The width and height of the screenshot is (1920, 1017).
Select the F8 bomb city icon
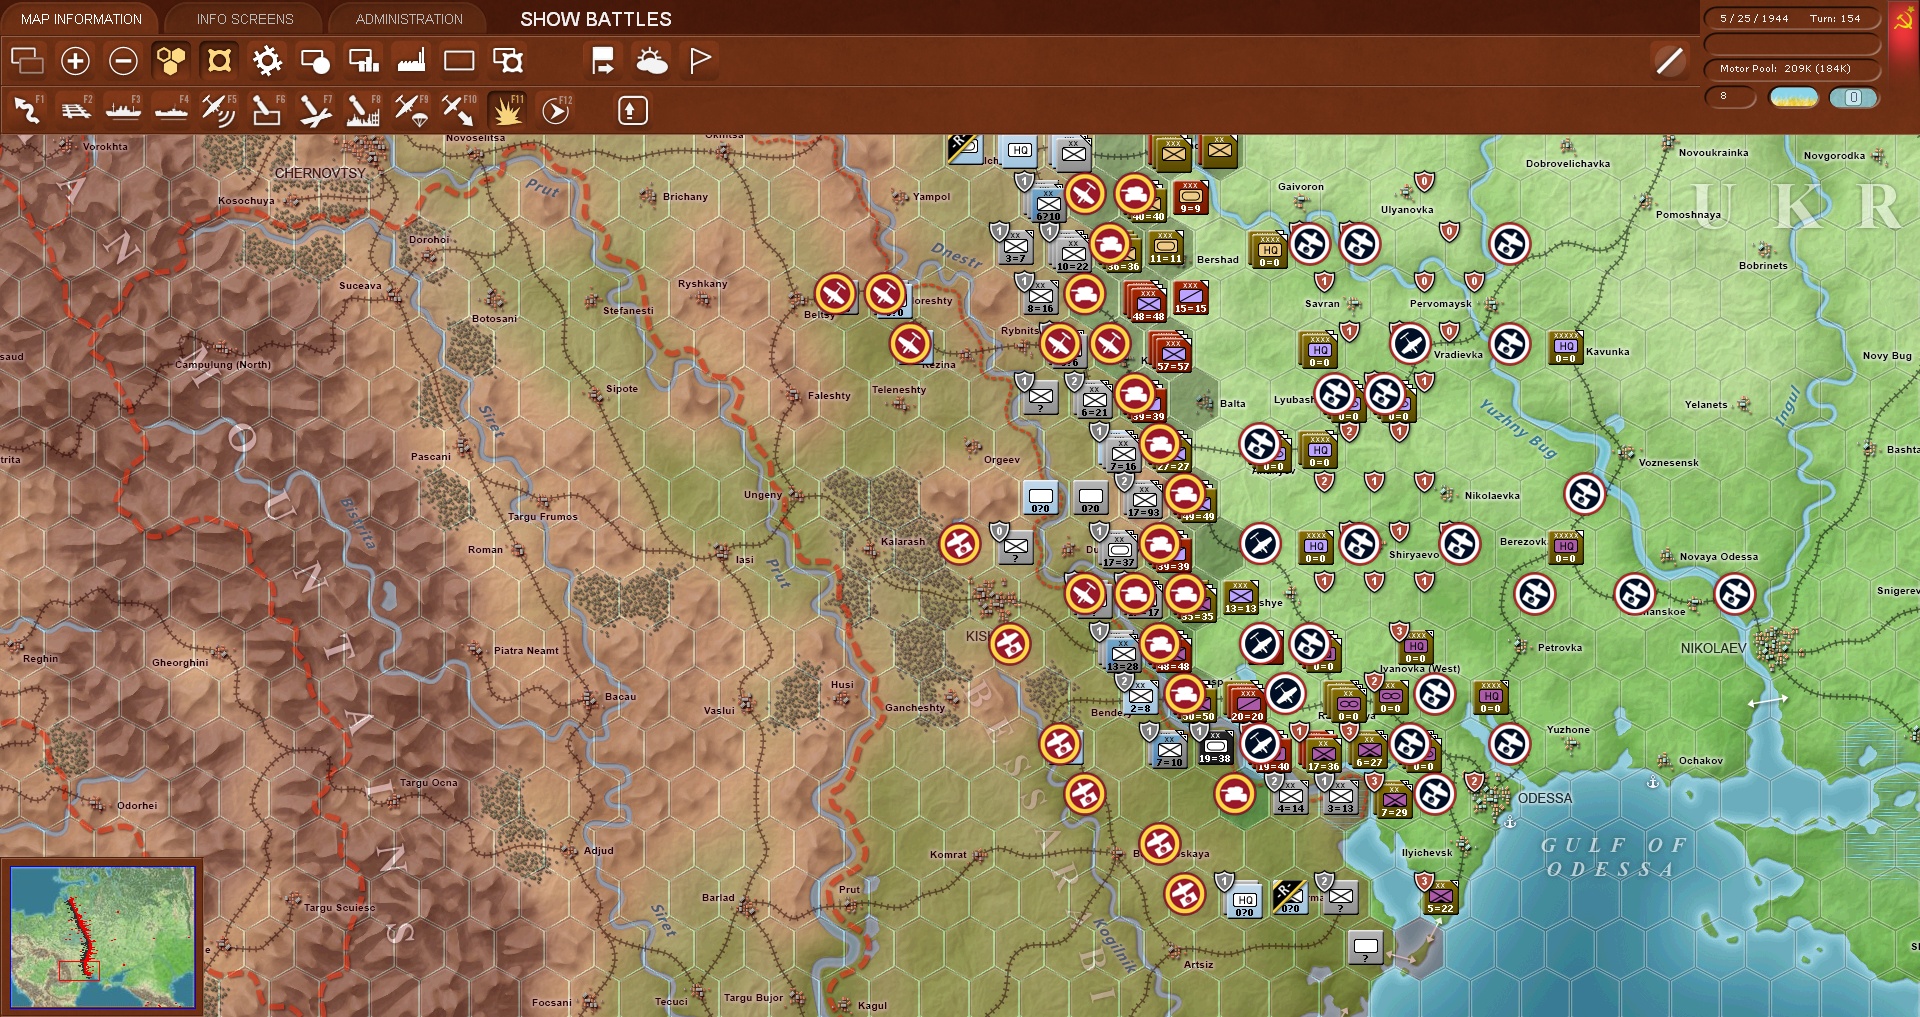coord(363,110)
